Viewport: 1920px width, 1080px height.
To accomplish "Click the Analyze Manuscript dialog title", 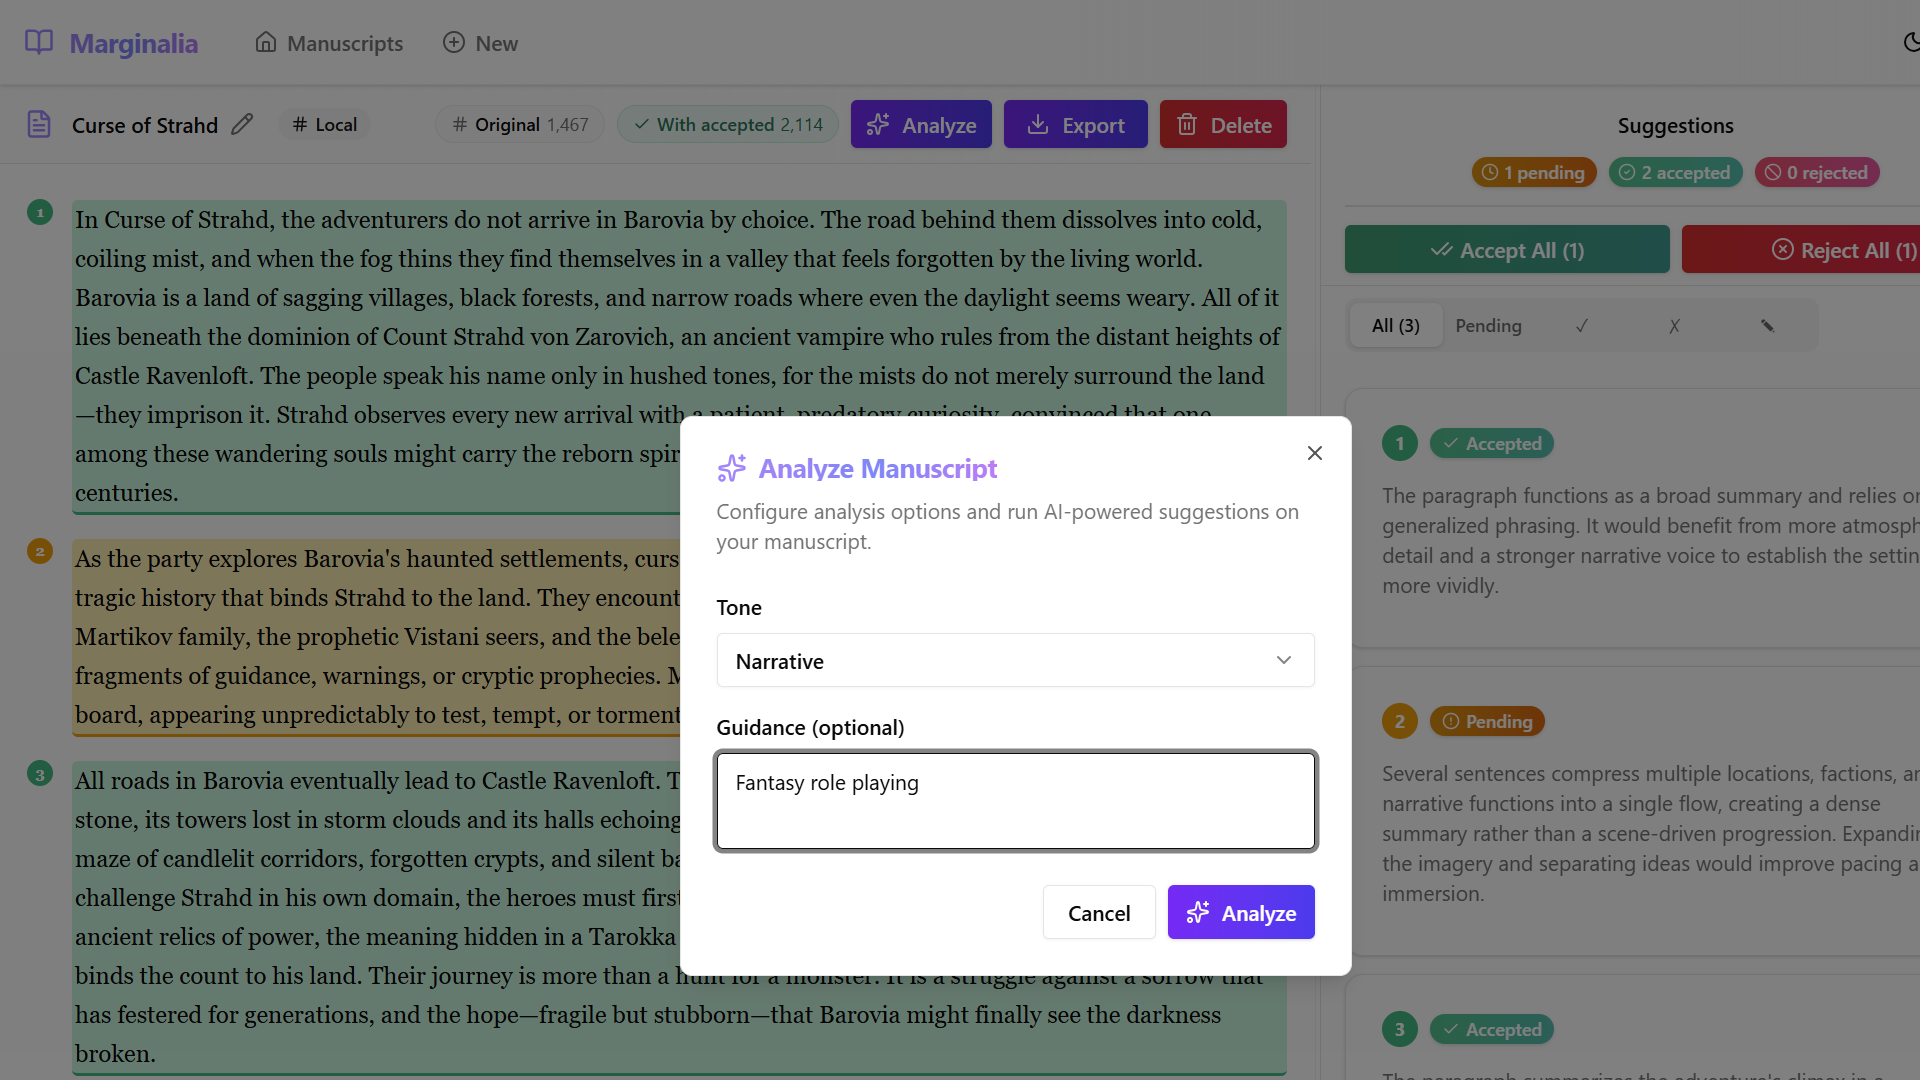I will pyautogui.click(x=878, y=468).
